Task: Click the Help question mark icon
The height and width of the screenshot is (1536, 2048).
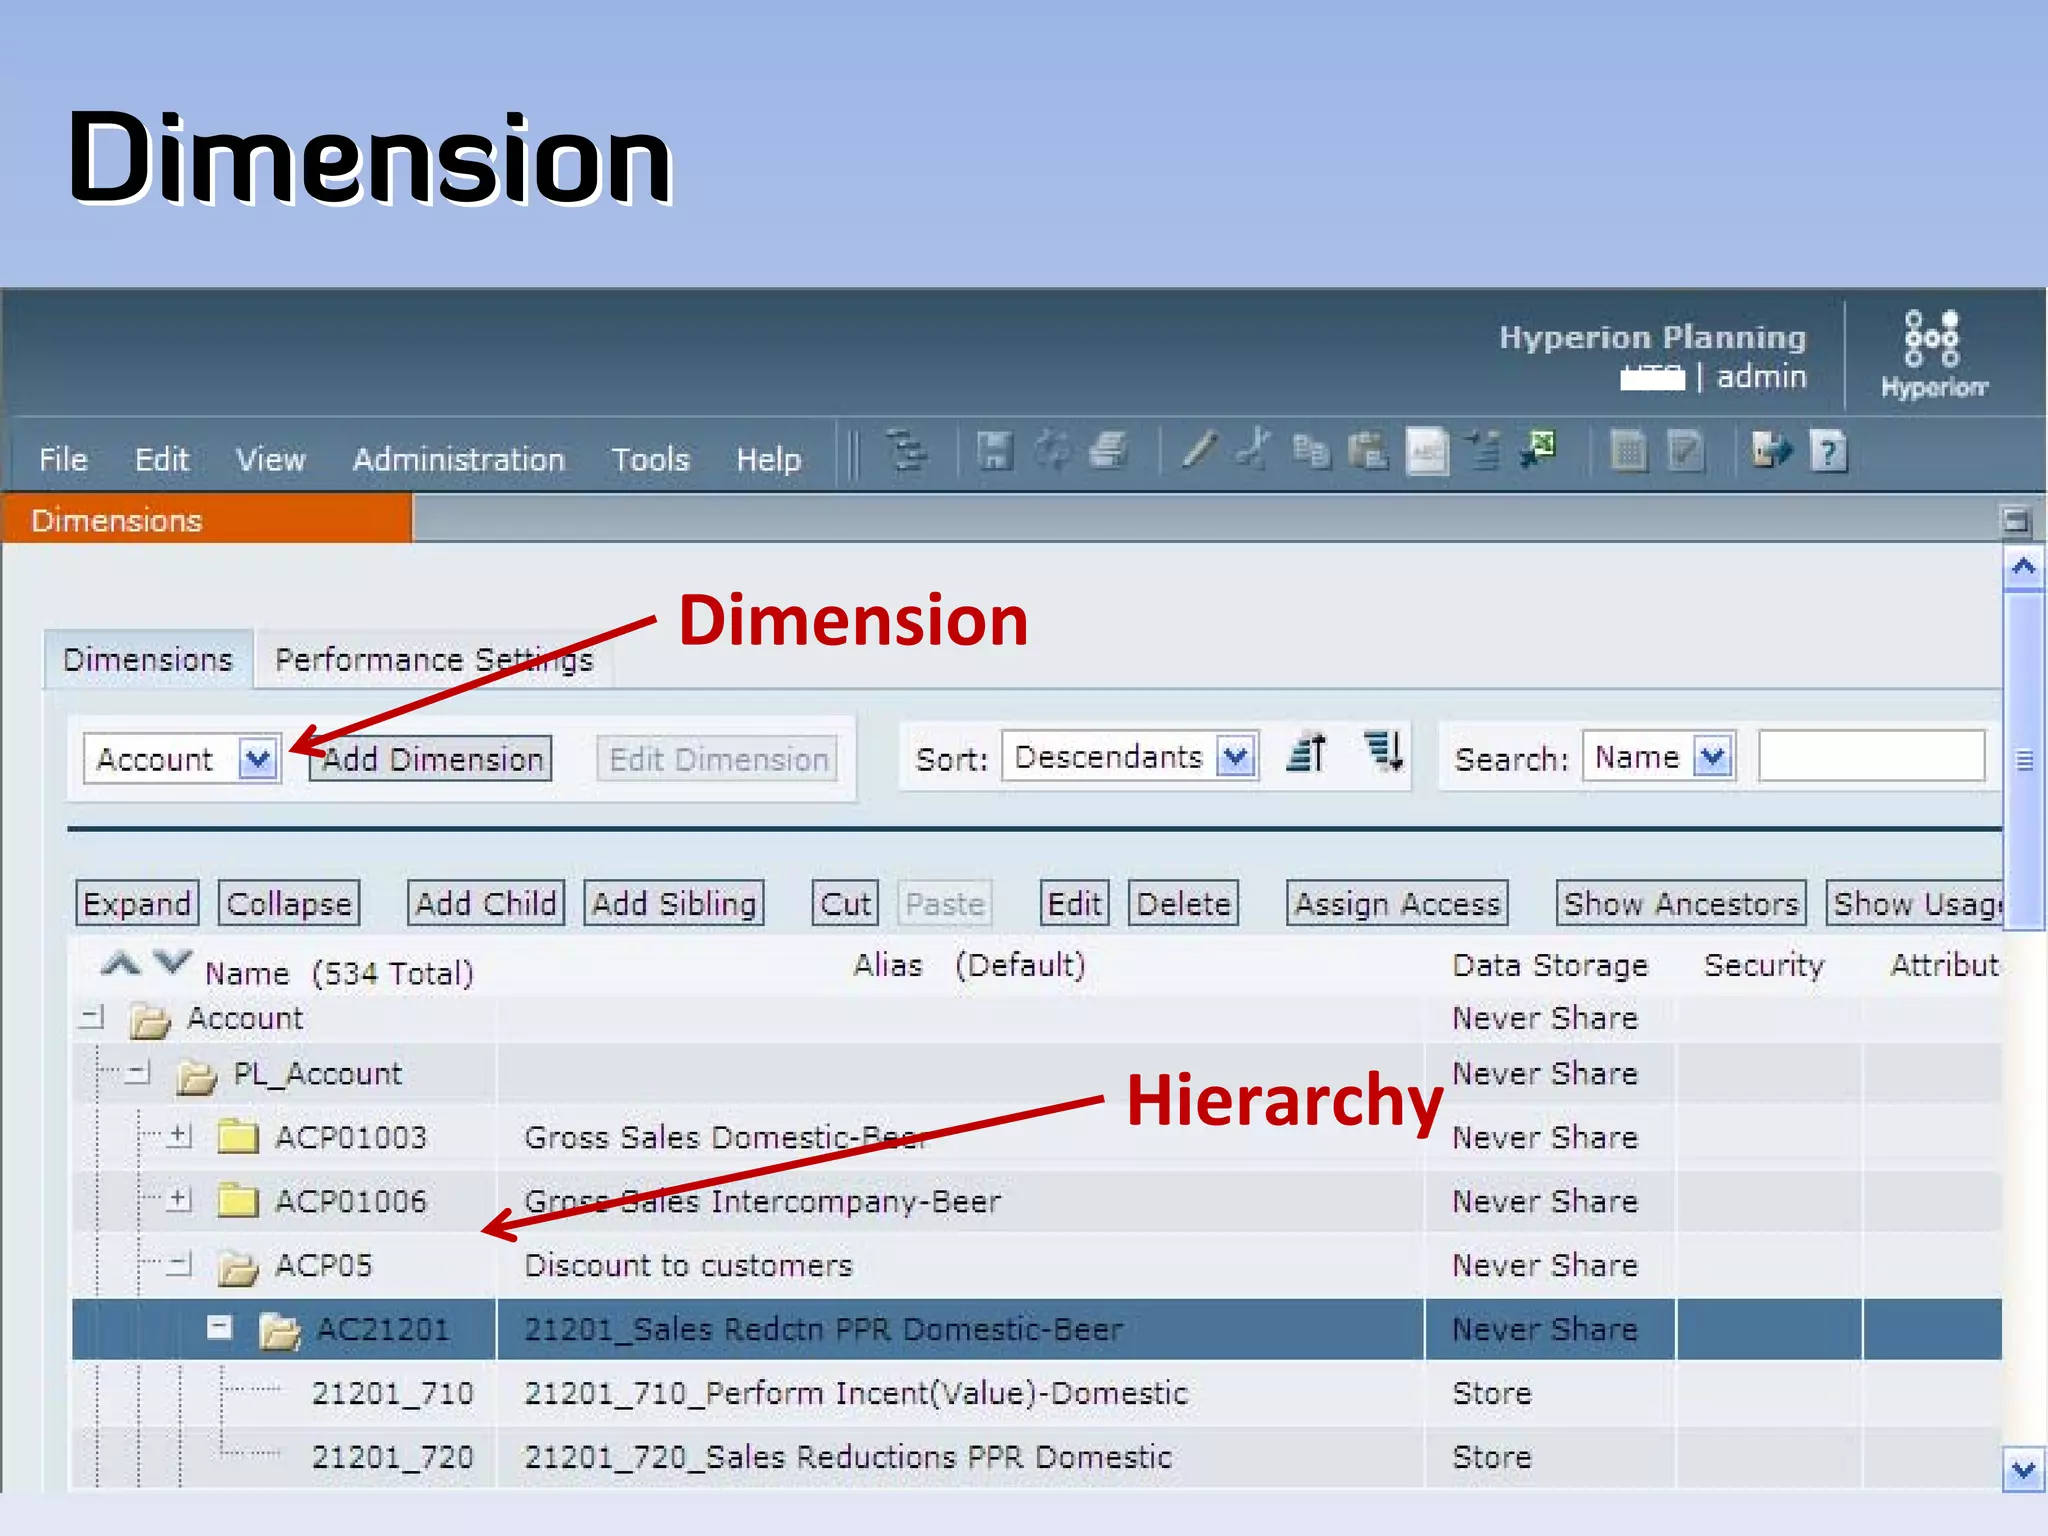Action: [1829, 452]
